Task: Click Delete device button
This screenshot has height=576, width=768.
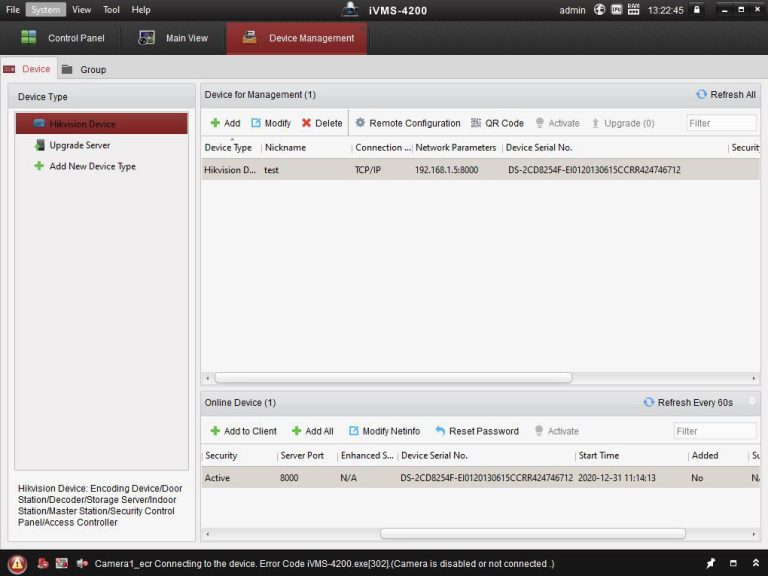Action: (322, 123)
